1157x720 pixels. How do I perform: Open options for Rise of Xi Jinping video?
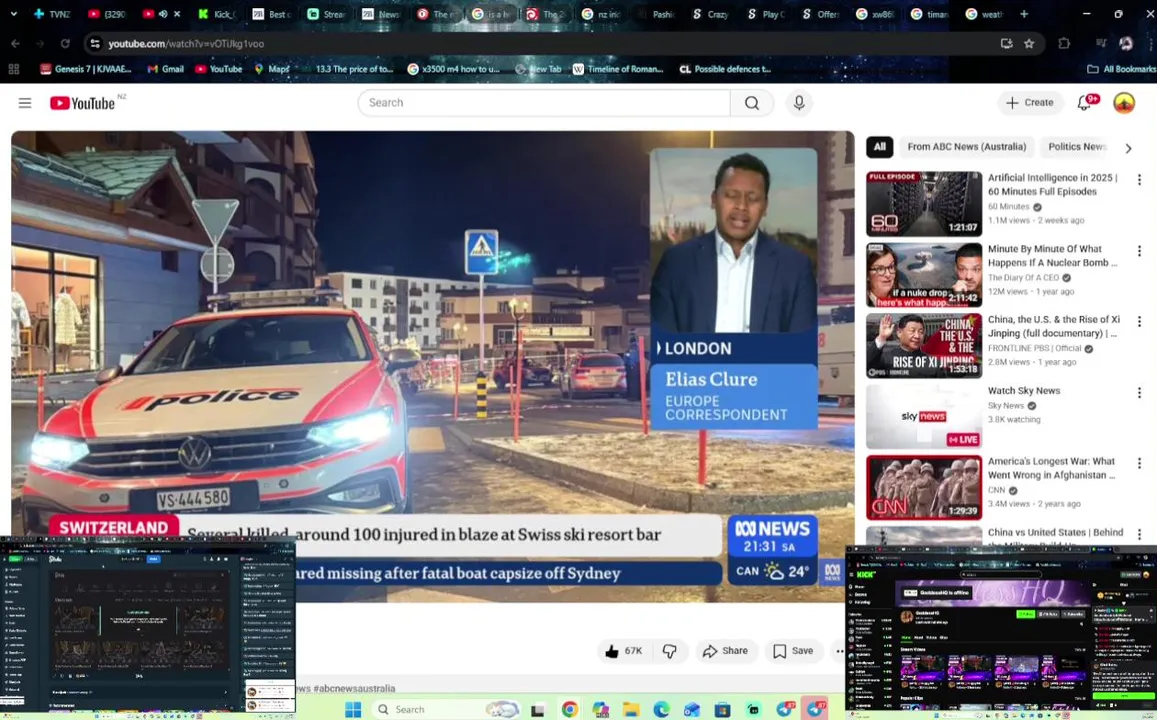pos(1139,322)
